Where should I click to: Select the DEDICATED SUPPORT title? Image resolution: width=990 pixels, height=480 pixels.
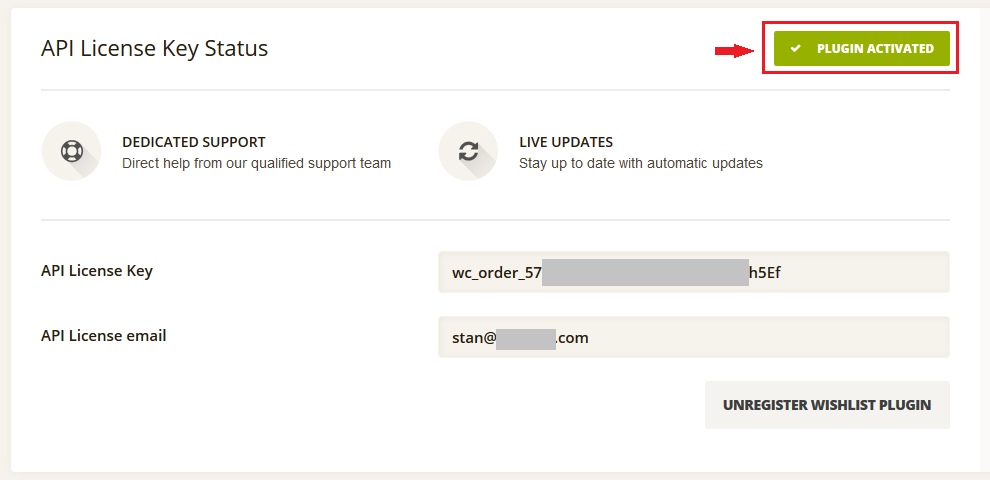click(194, 142)
